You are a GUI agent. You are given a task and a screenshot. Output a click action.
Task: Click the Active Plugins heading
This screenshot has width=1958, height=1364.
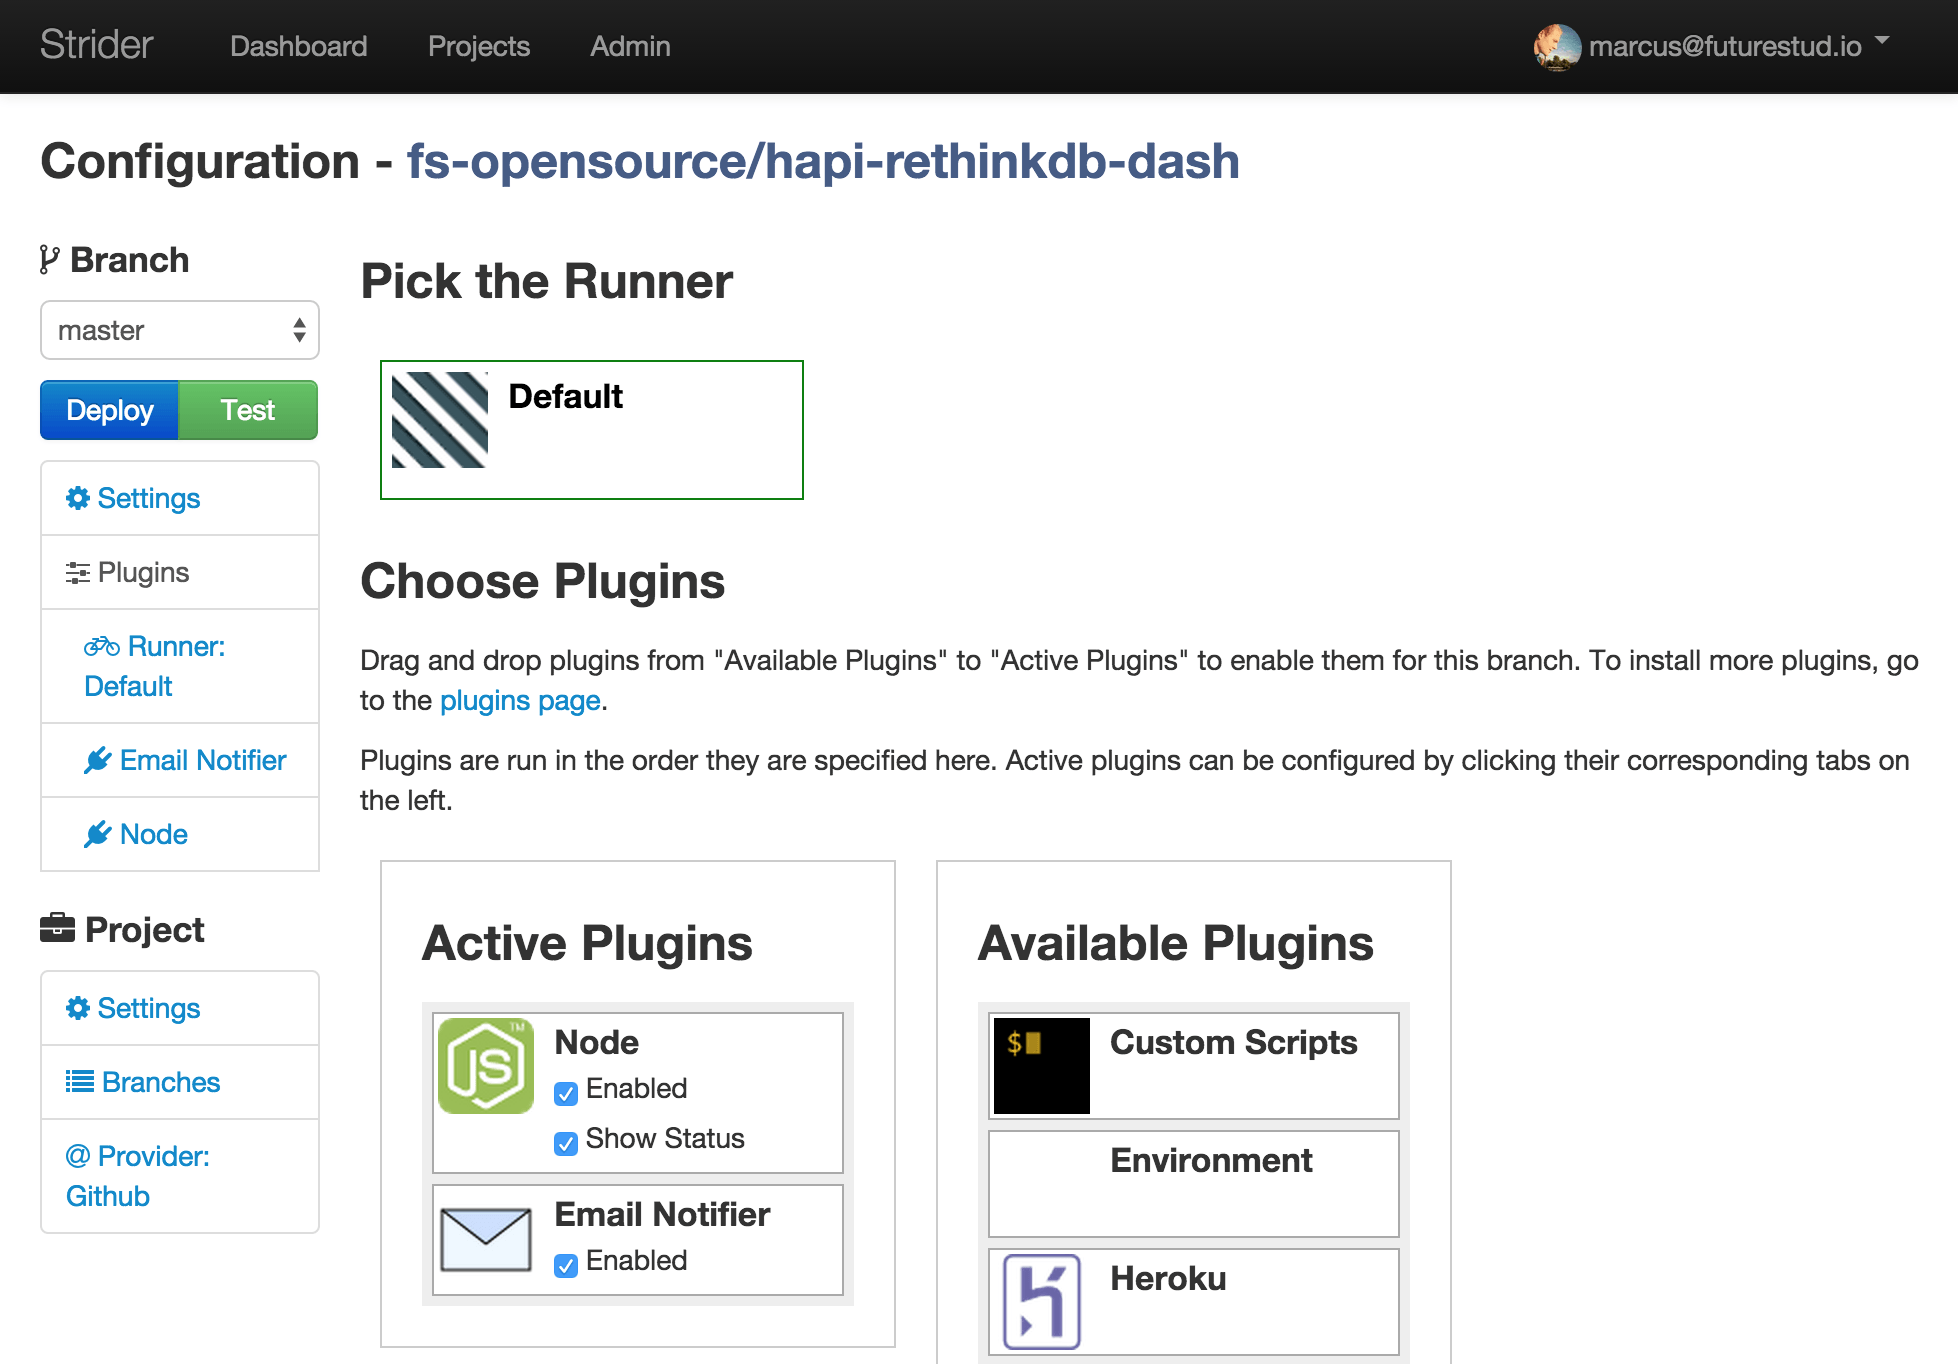click(588, 943)
